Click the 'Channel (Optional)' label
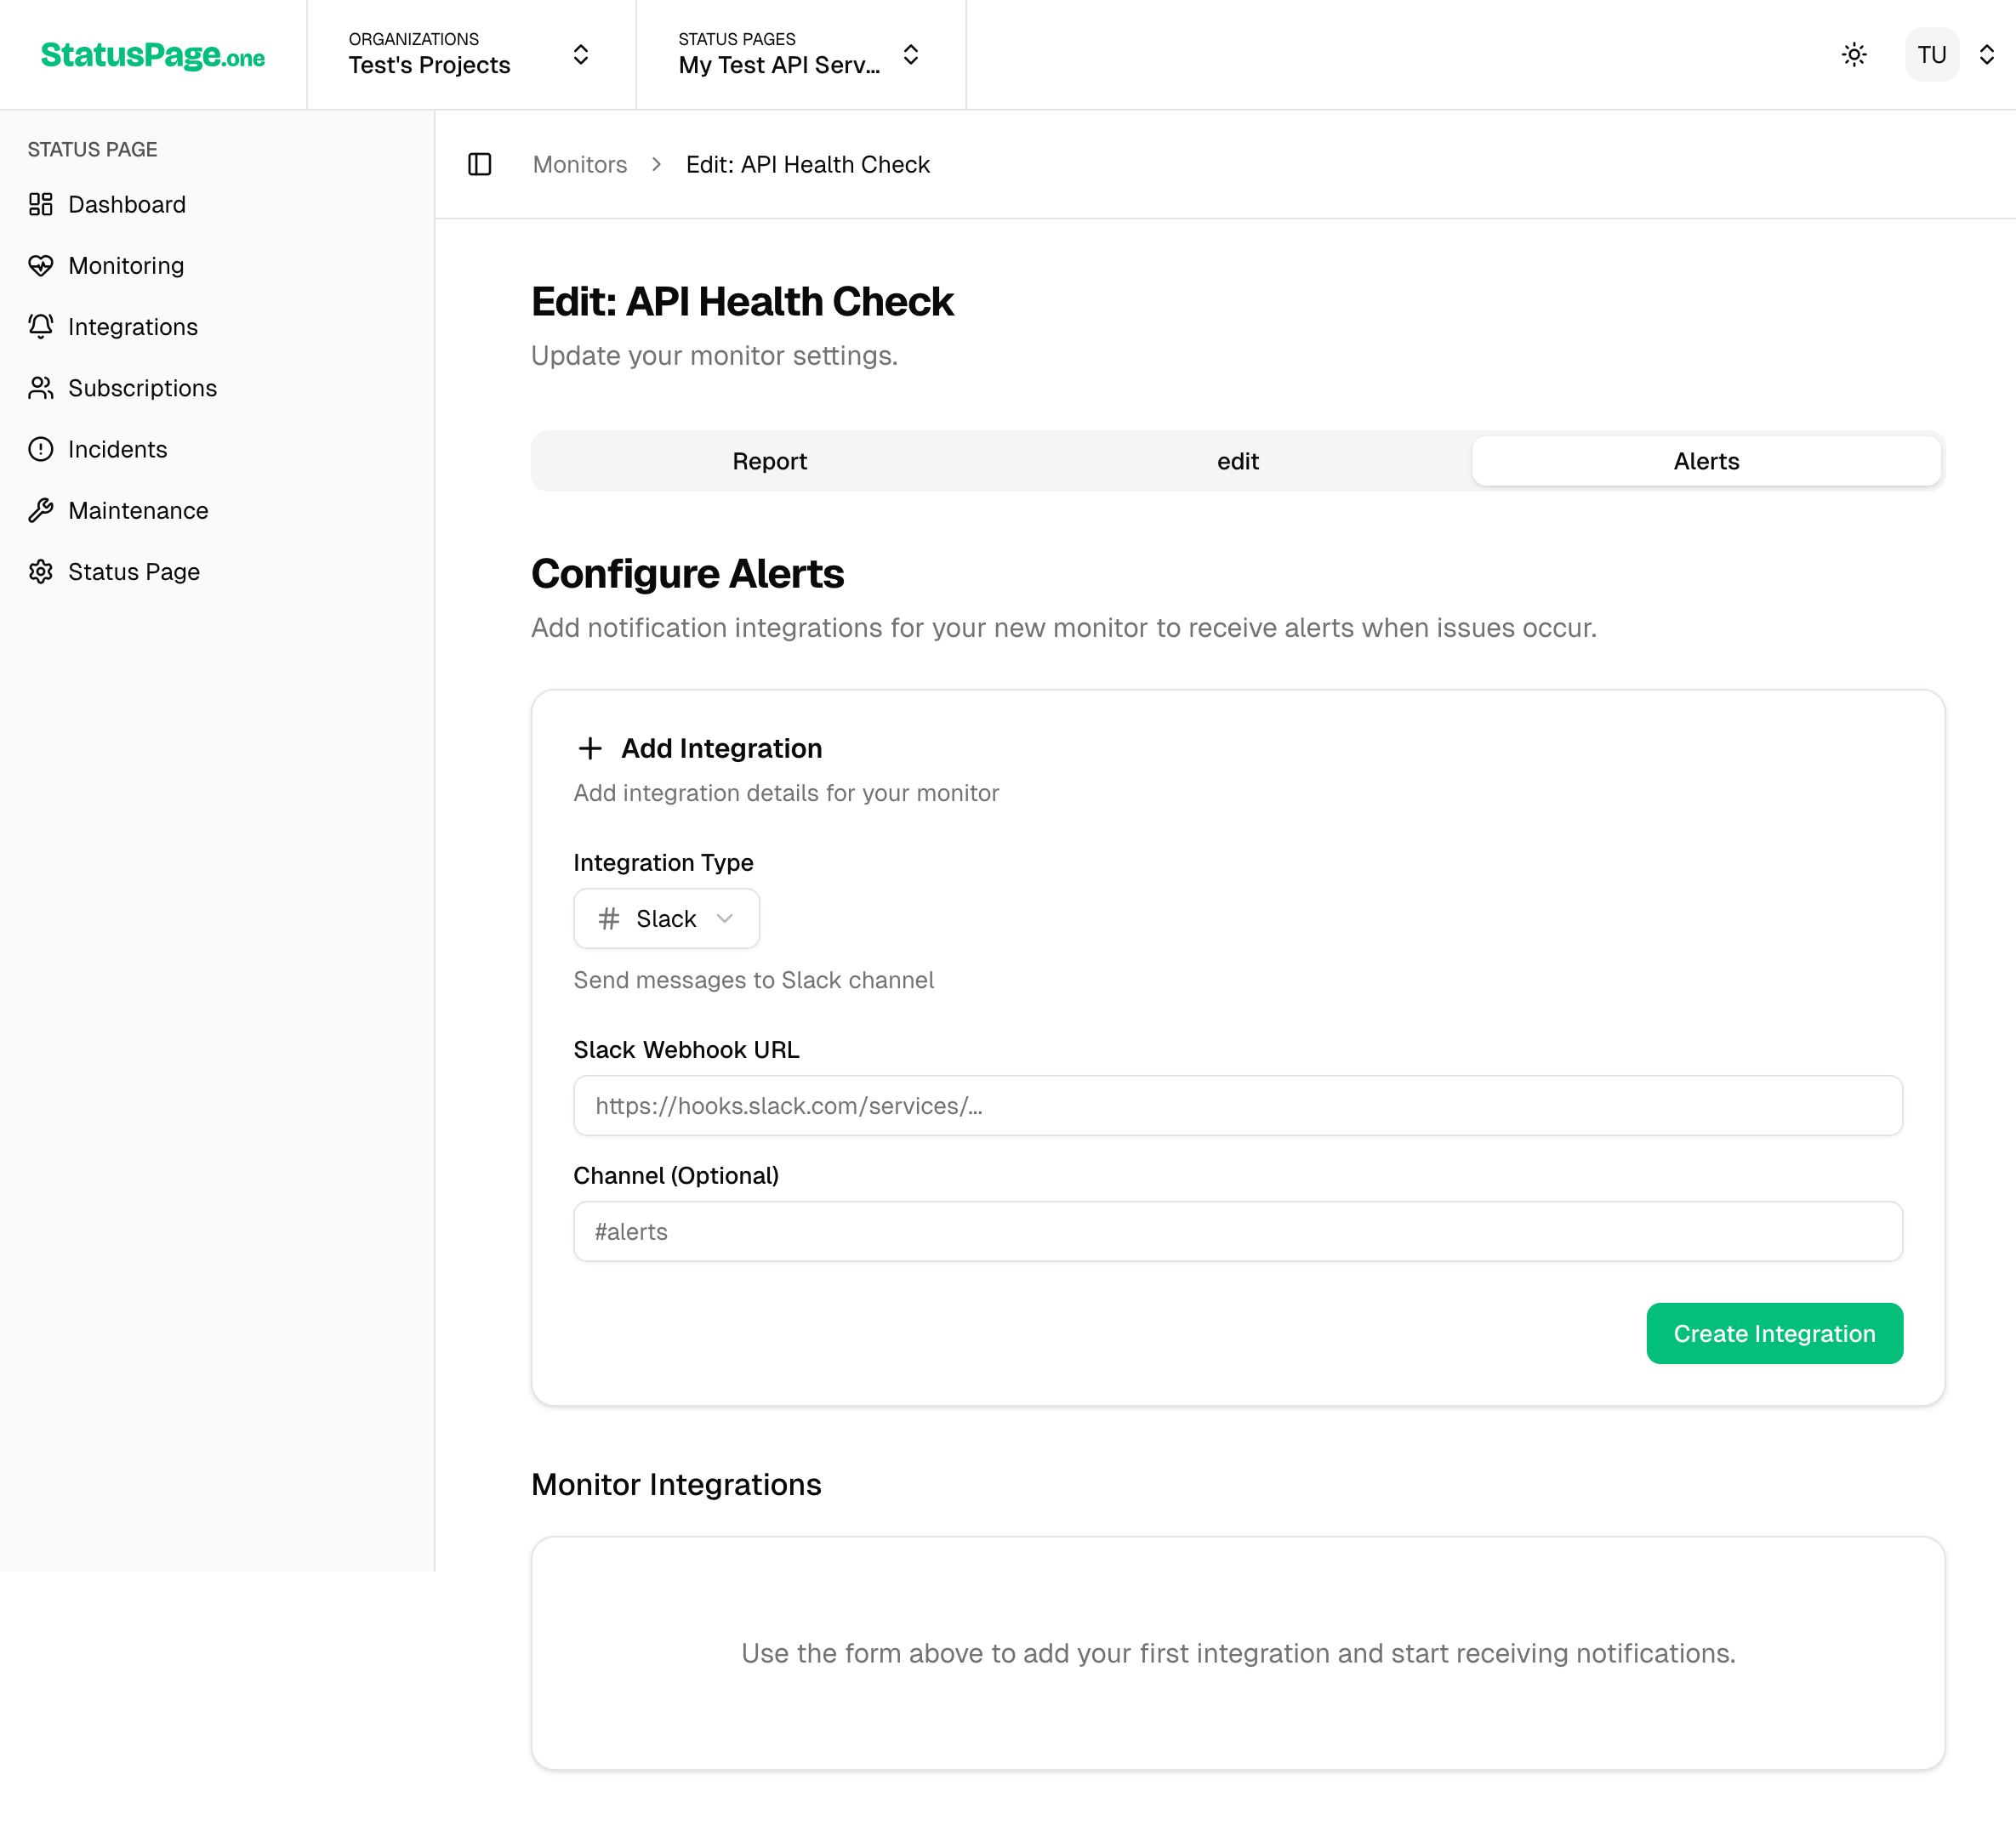 (676, 1175)
